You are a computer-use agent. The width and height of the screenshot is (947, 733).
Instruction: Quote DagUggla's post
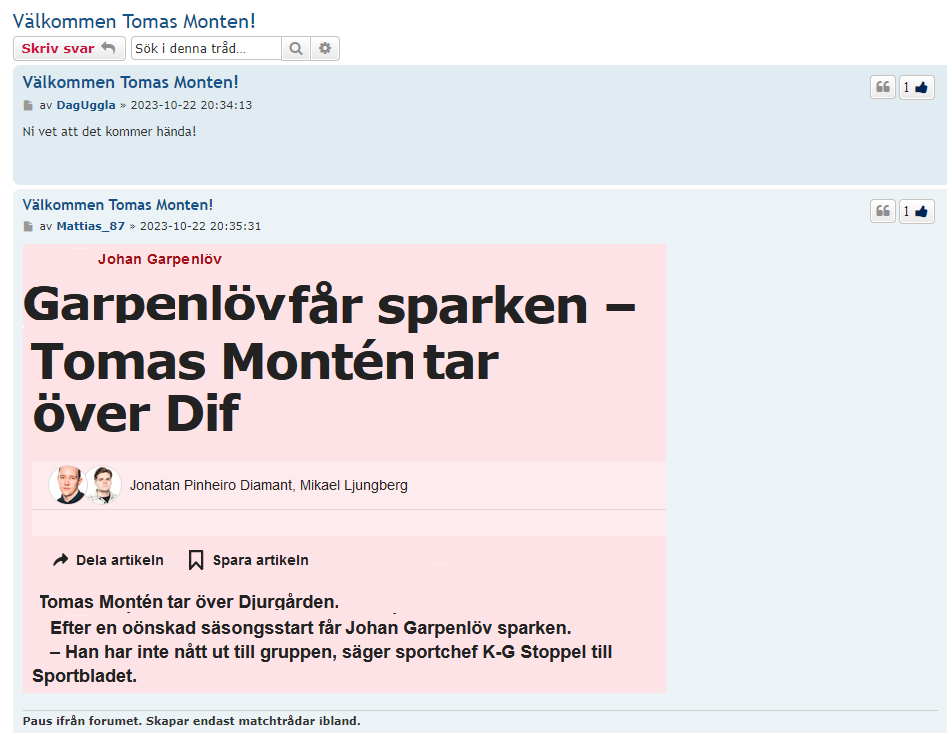pyautogui.click(x=882, y=88)
